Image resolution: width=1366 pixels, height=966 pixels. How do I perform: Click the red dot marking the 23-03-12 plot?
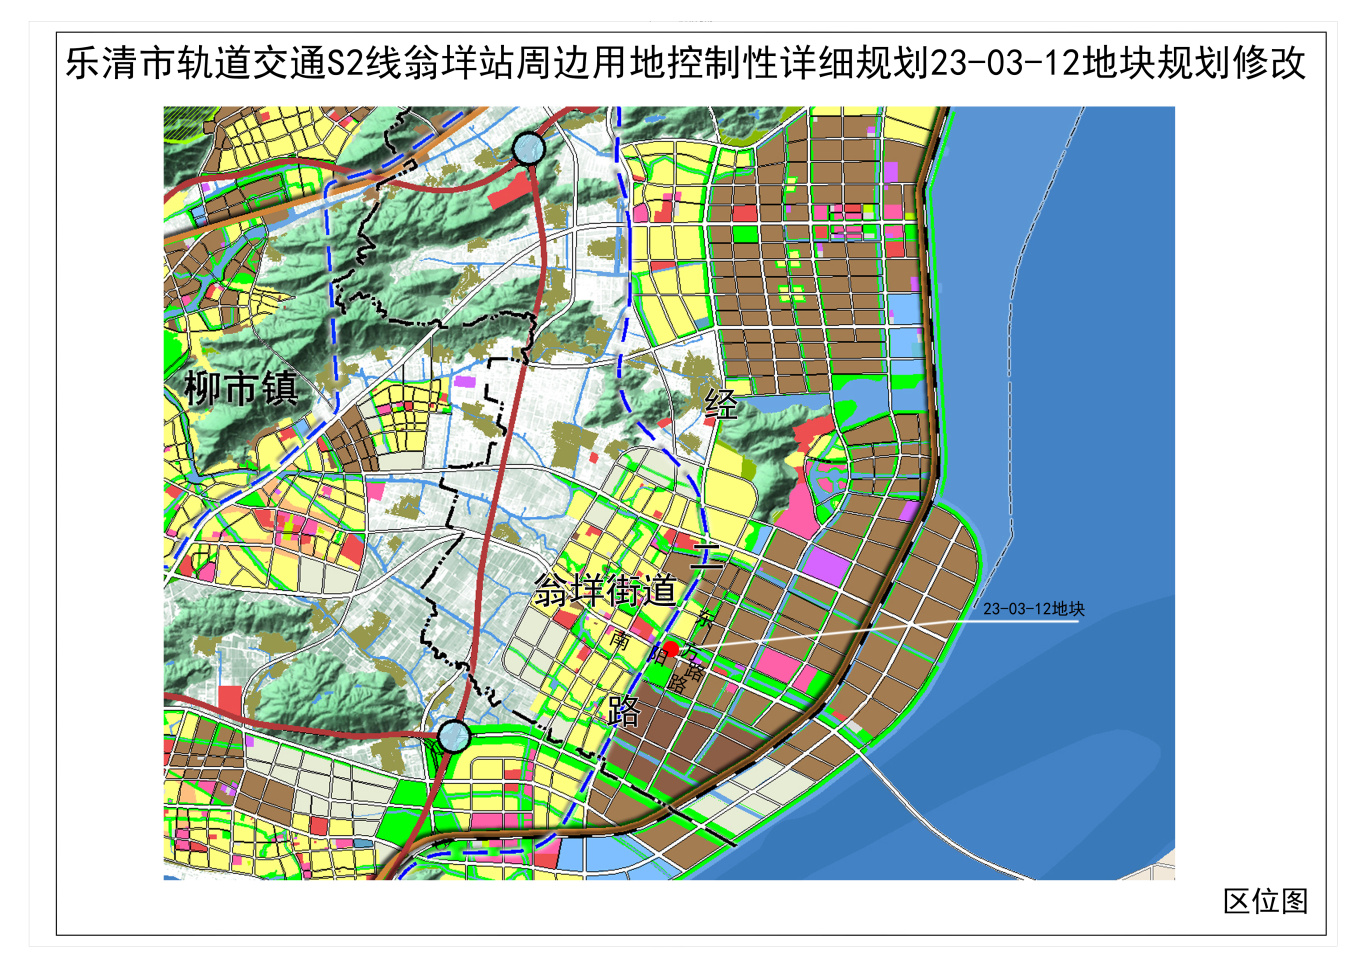[672, 650]
